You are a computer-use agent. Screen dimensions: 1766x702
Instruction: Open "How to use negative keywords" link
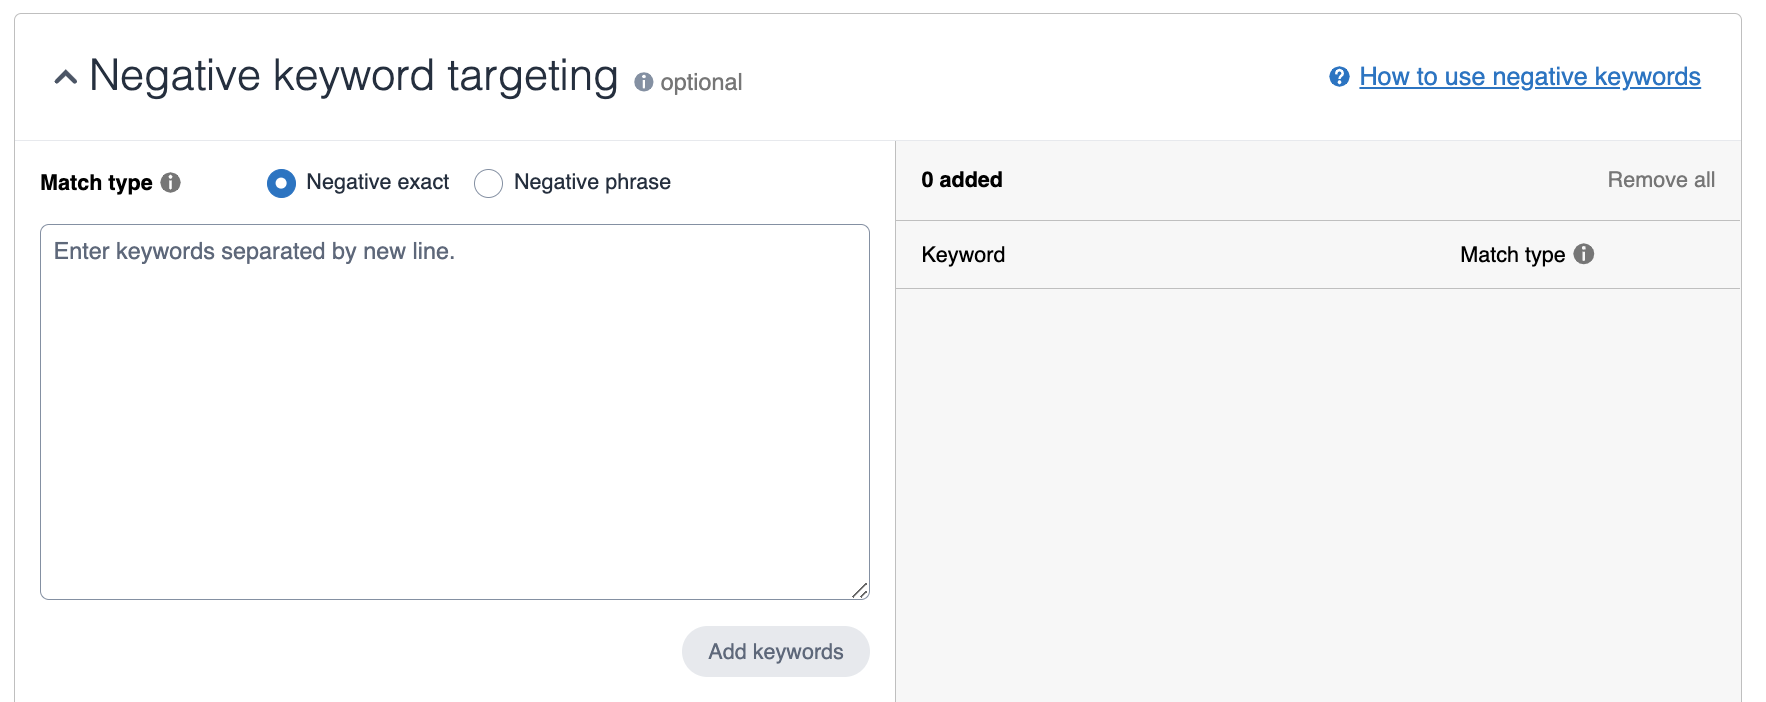tap(1529, 77)
